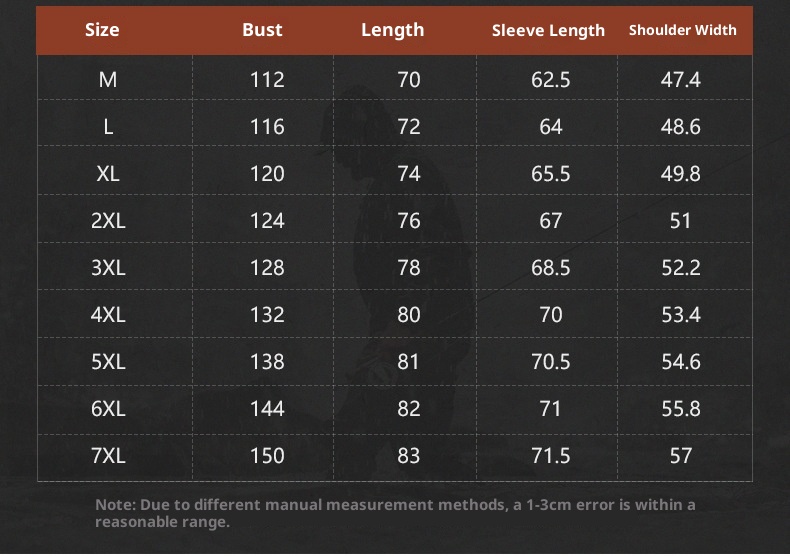Image resolution: width=790 pixels, height=556 pixels.
Task: Click the Shoulder Width column header
Action: tap(682, 30)
